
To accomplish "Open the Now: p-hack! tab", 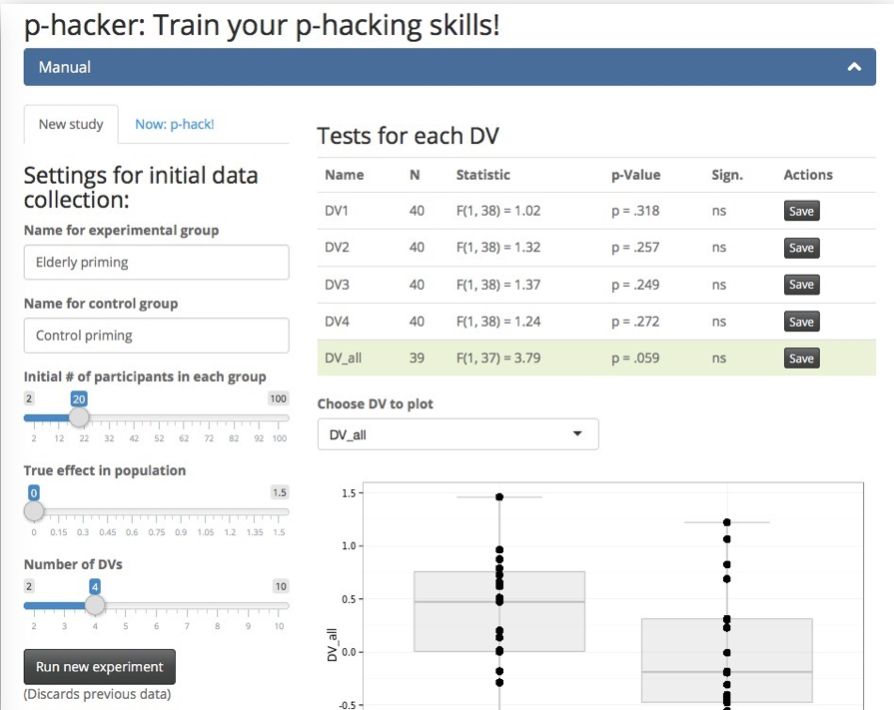I will 174,124.
